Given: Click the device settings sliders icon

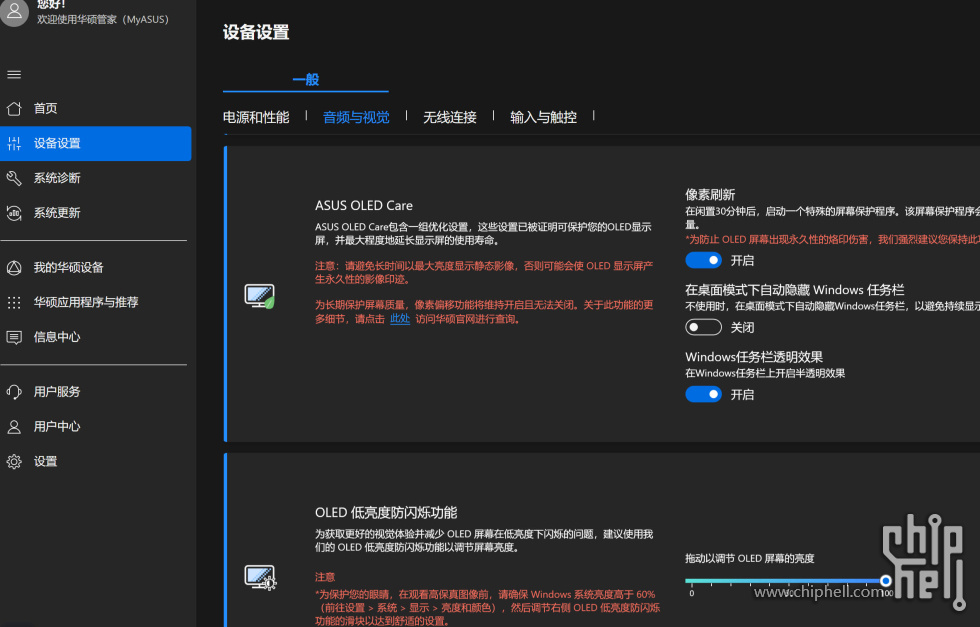Looking at the screenshot, I should 14,143.
